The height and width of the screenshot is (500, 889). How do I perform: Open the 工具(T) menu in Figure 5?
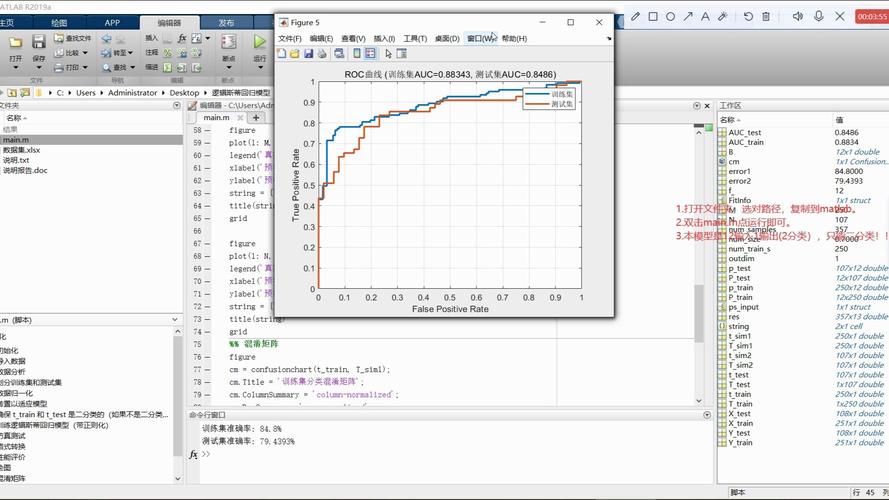pos(415,38)
